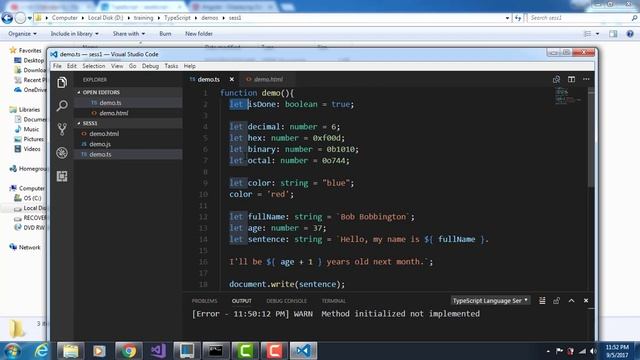Open the Explorer view in activity bar
The width and height of the screenshot is (640, 360).
62,83
